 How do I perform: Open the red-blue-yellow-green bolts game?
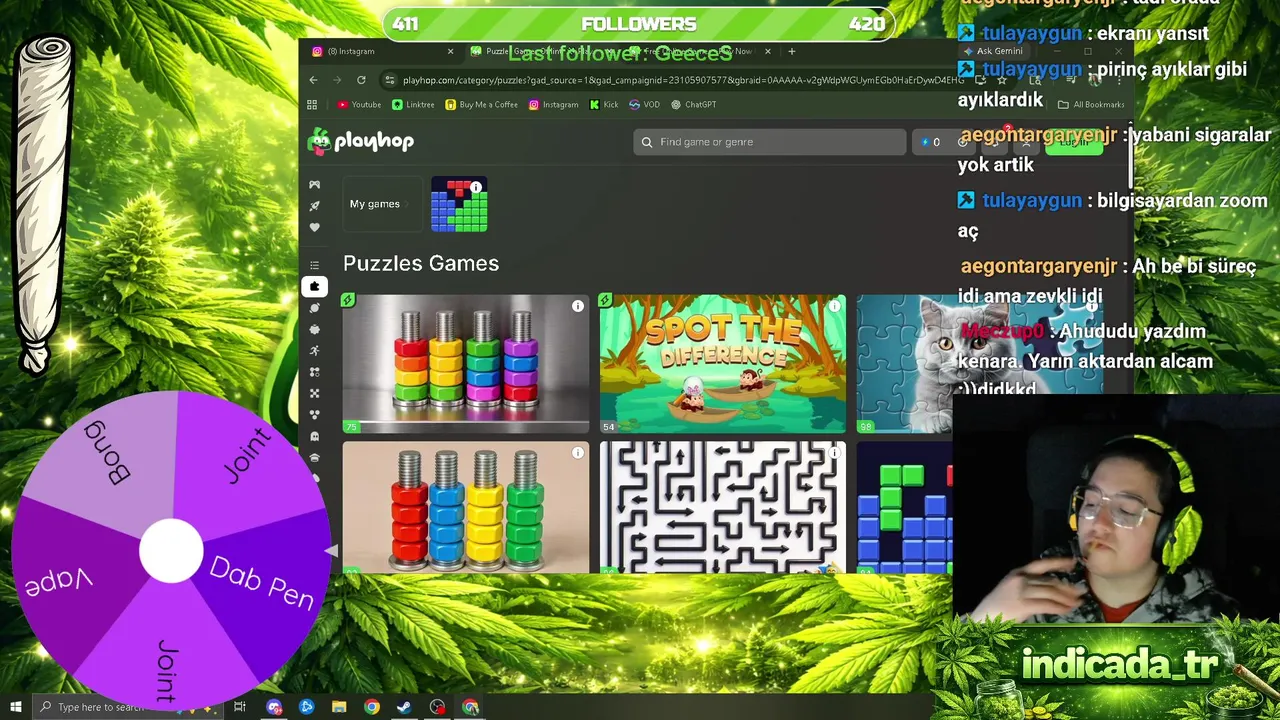pyautogui.click(x=466, y=508)
